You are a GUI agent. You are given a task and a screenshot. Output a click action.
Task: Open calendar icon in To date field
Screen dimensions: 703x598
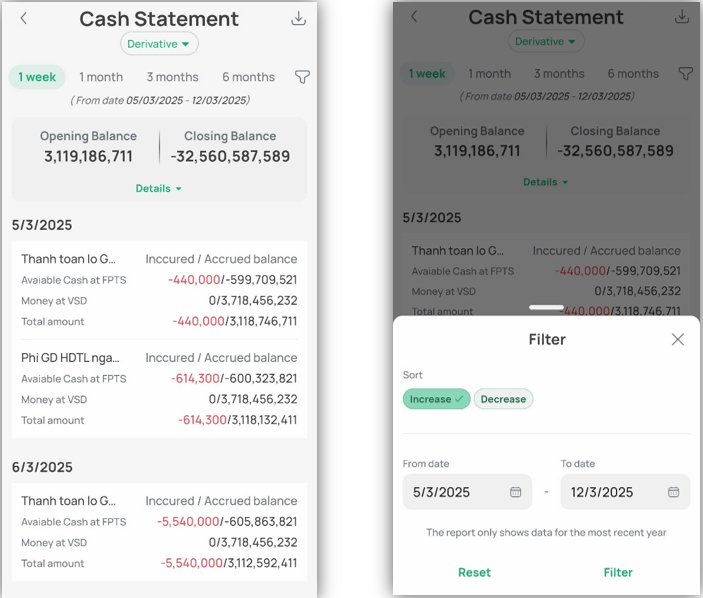(674, 492)
